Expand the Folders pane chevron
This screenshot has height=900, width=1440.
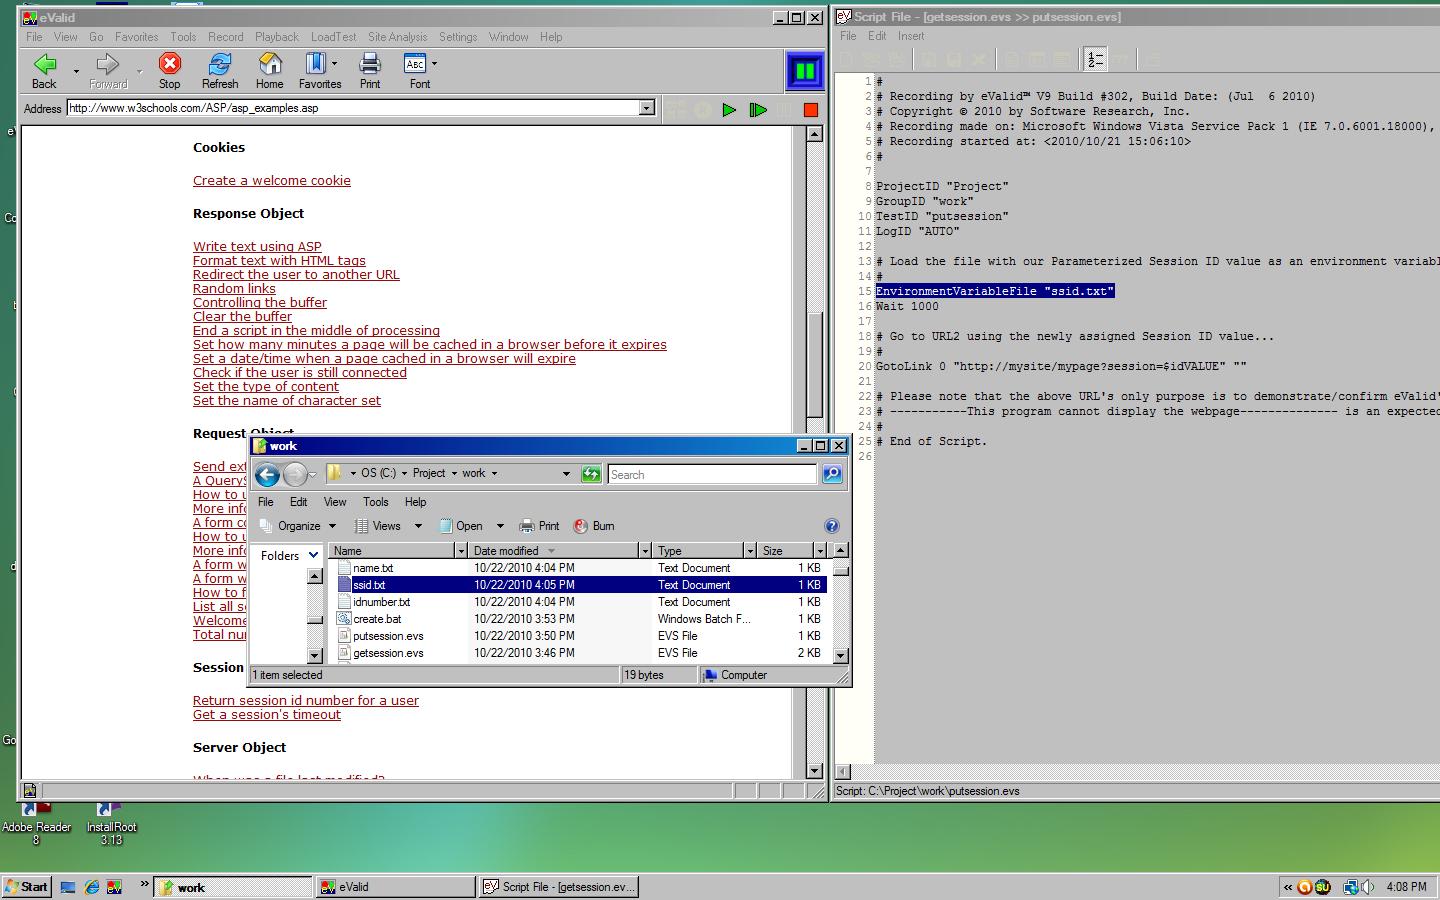point(313,556)
